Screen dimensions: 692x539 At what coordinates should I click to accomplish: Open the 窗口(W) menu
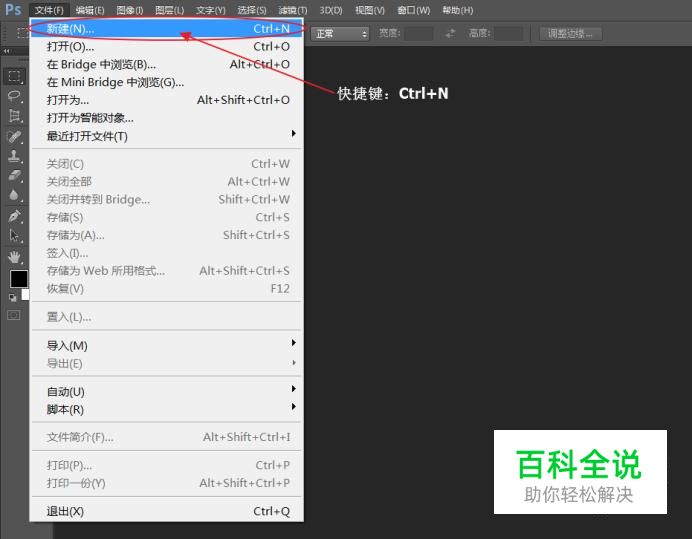coord(414,10)
